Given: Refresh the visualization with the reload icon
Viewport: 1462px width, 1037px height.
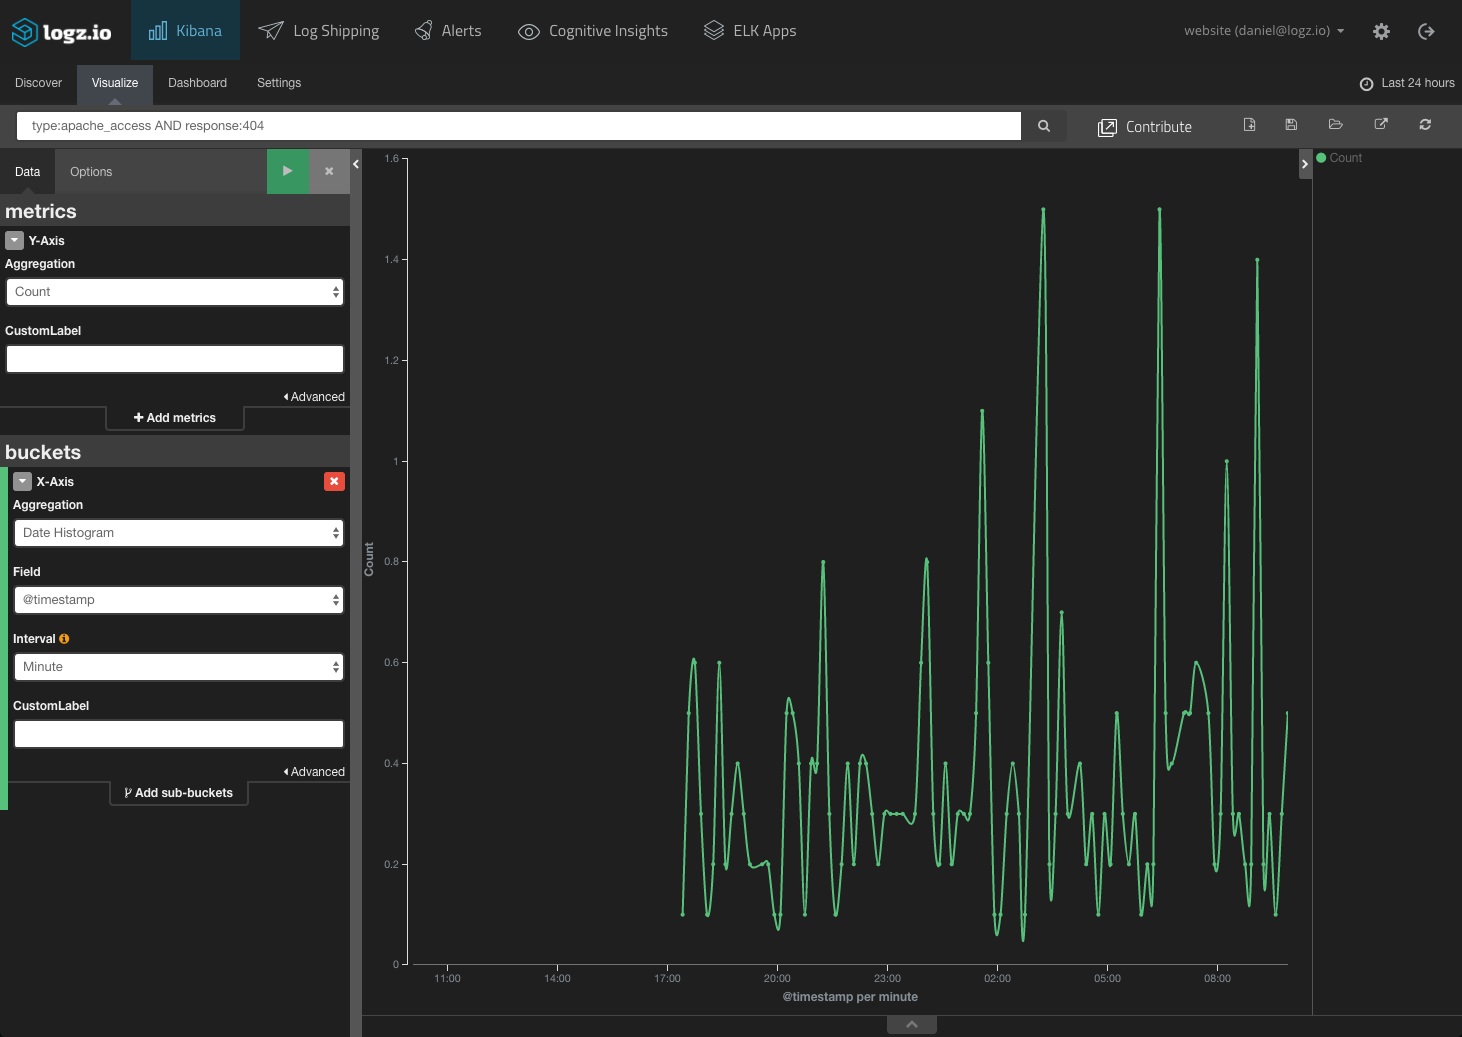Looking at the screenshot, I should click(x=1425, y=125).
